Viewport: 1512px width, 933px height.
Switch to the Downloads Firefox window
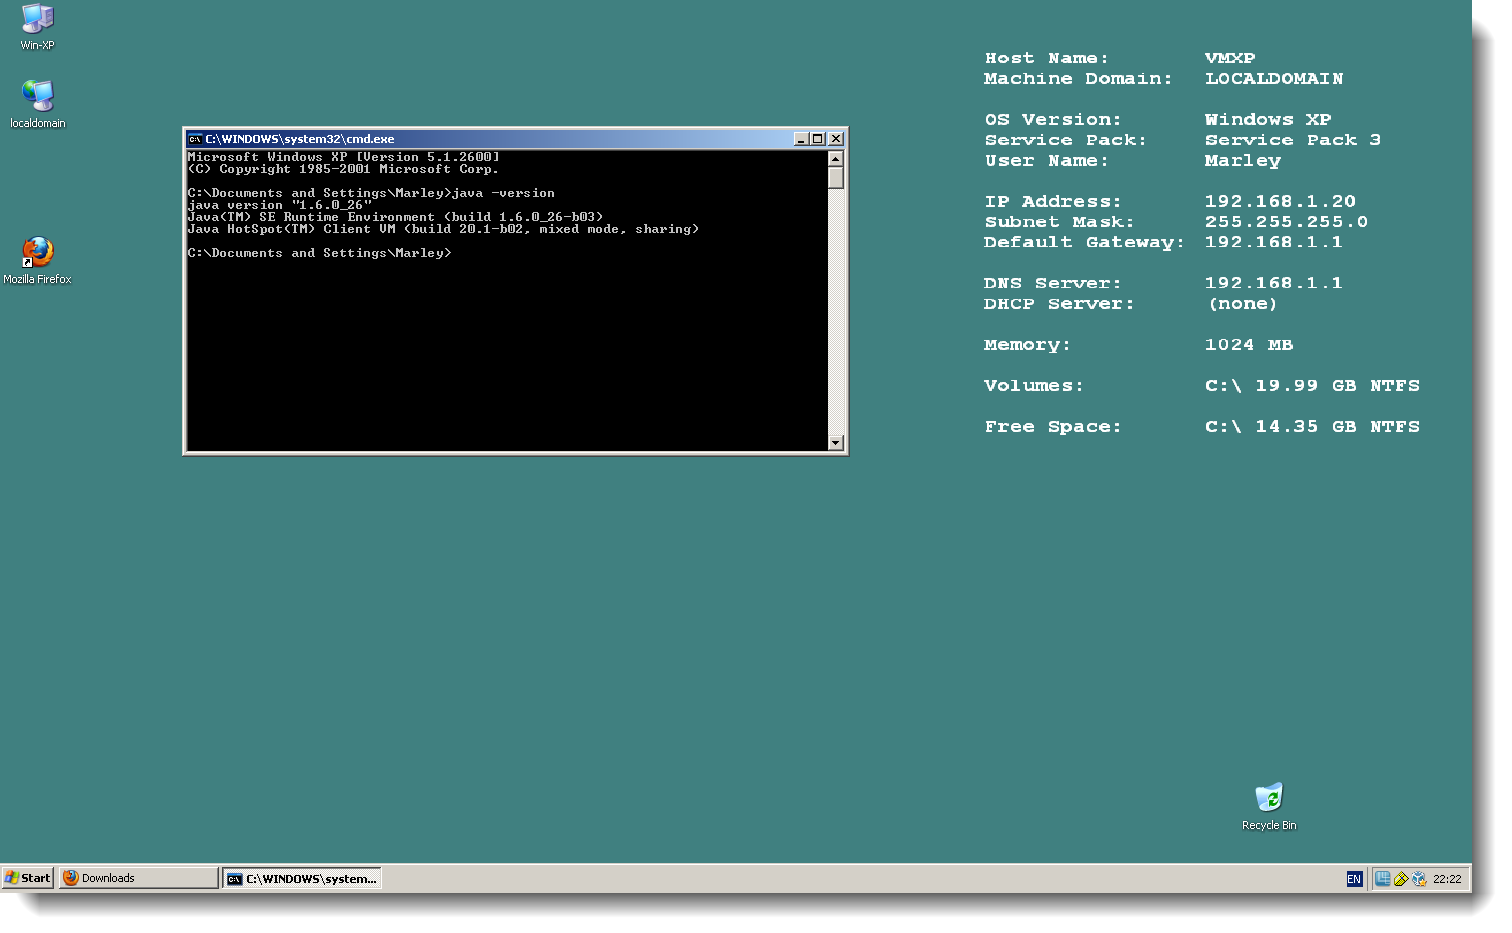(x=137, y=877)
